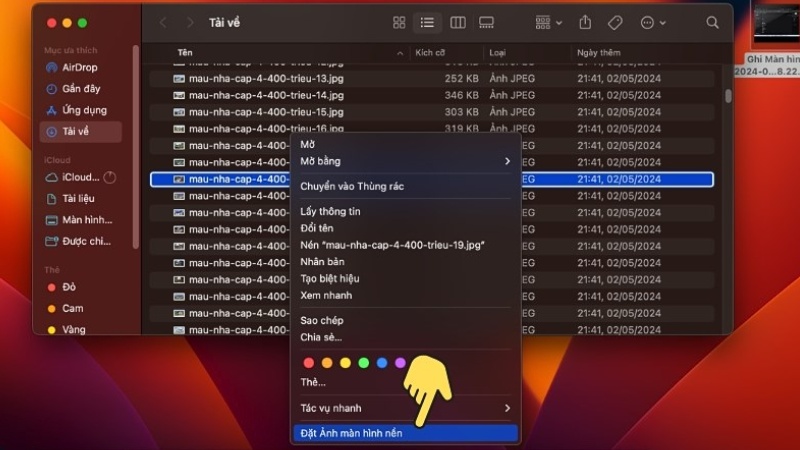Choose Đặt Ảnh màn hình nền
This screenshot has width=800, height=450.
(351, 433)
